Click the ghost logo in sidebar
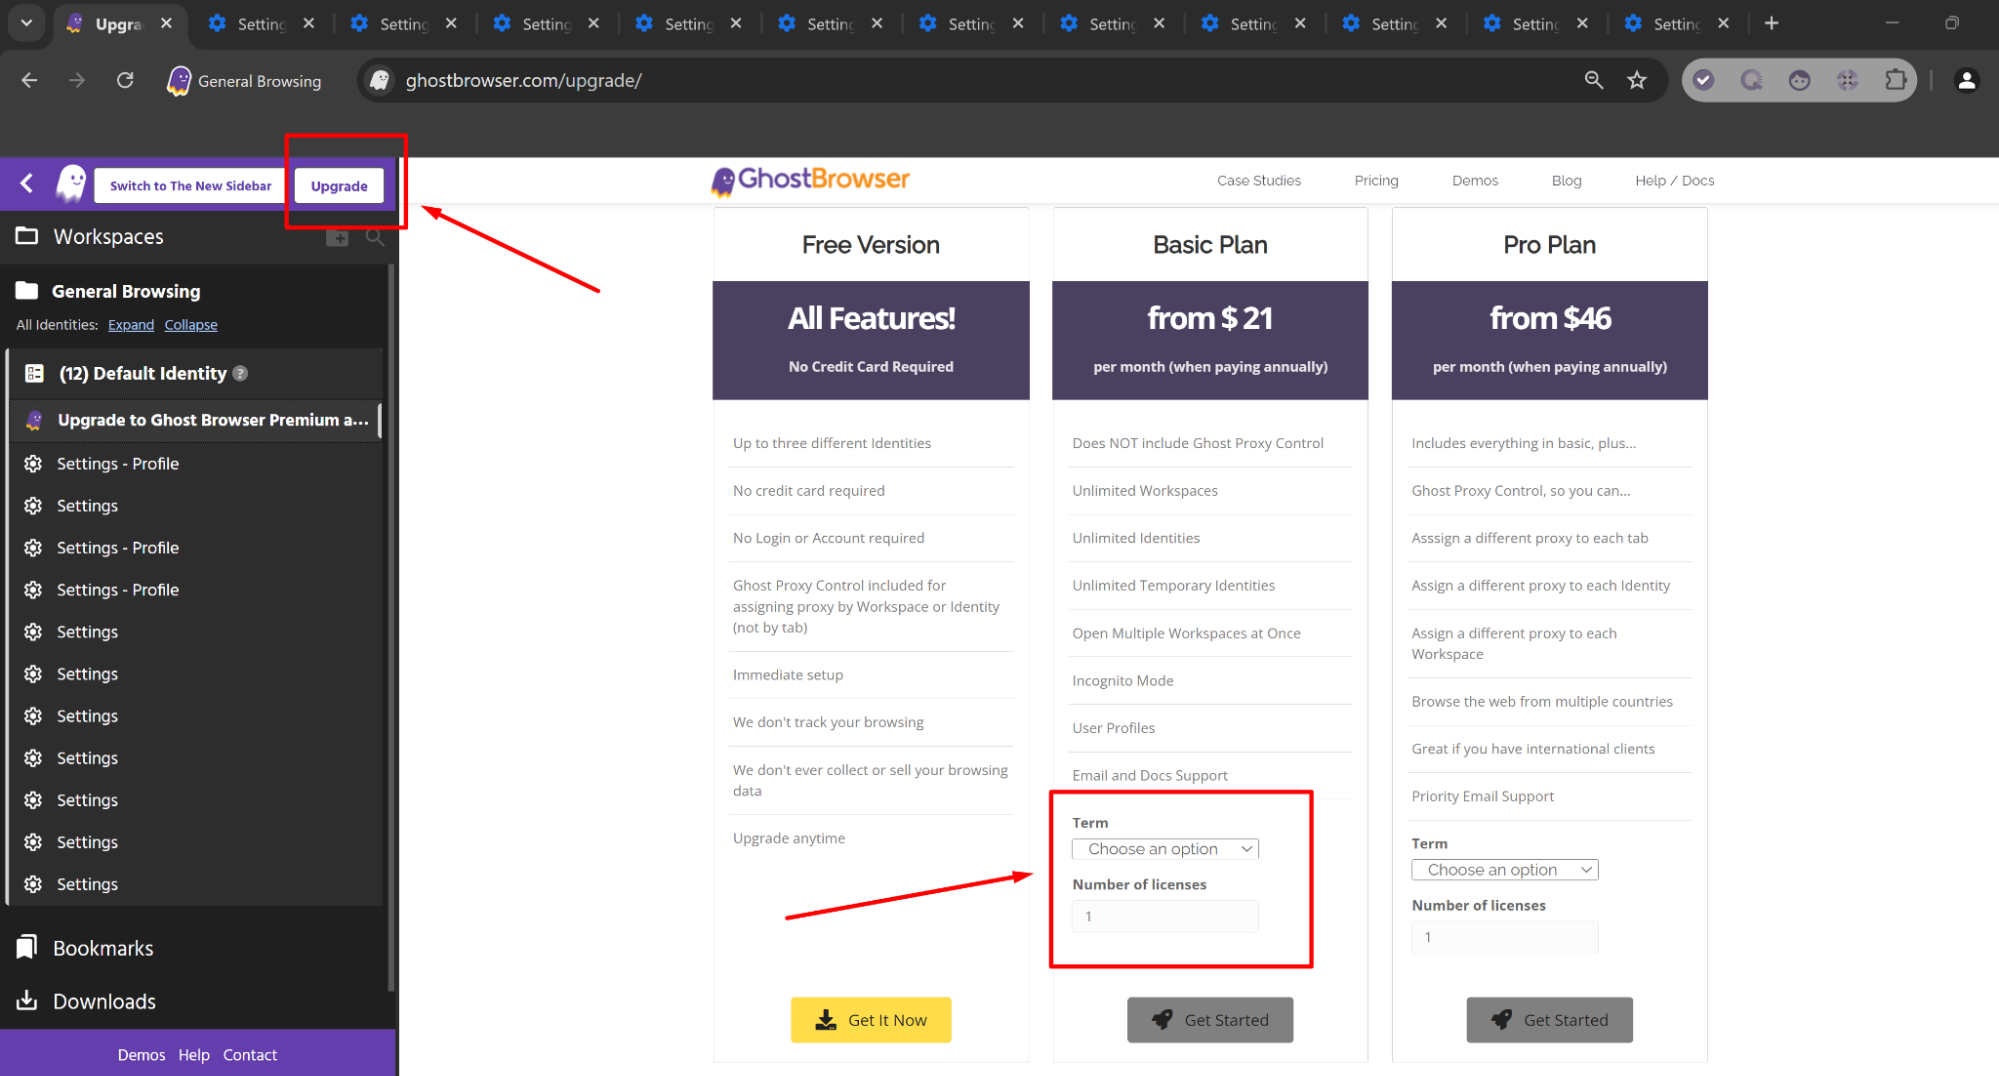Viewport: 1999px width, 1076px height. (x=71, y=184)
